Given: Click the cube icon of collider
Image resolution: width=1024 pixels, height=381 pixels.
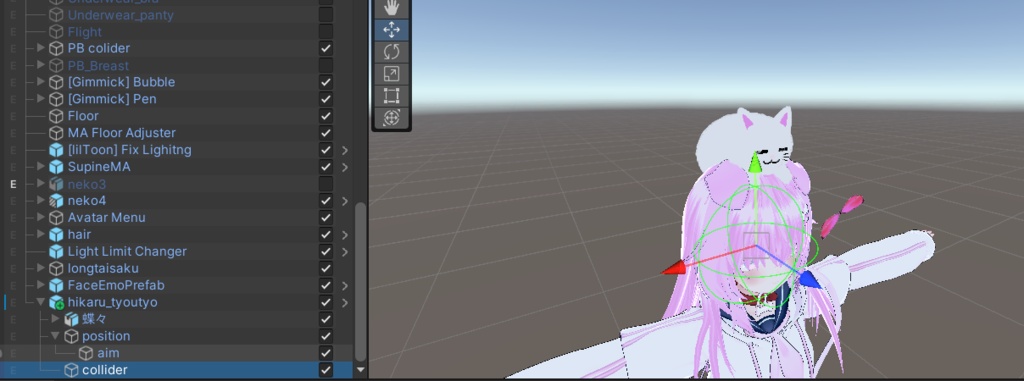Looking at the screenshot, I should click(71, 371).
